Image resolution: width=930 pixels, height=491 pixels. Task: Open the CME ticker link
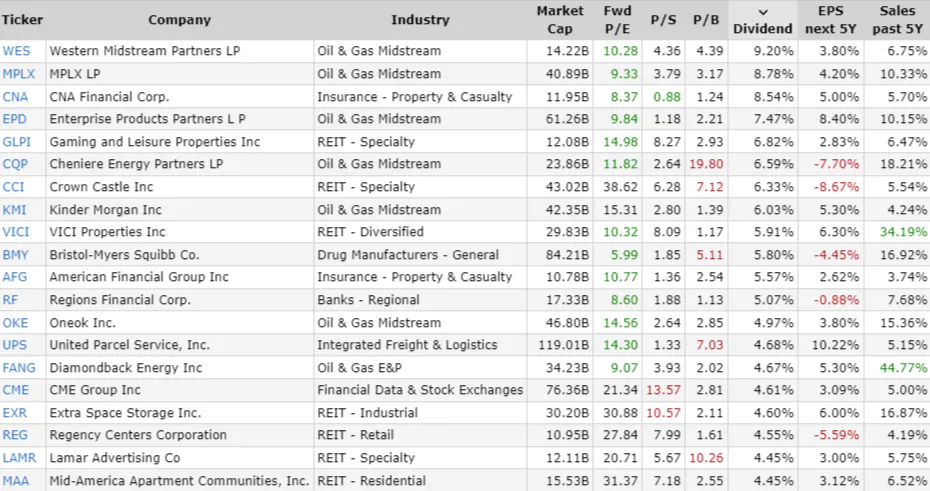[15, 390]
